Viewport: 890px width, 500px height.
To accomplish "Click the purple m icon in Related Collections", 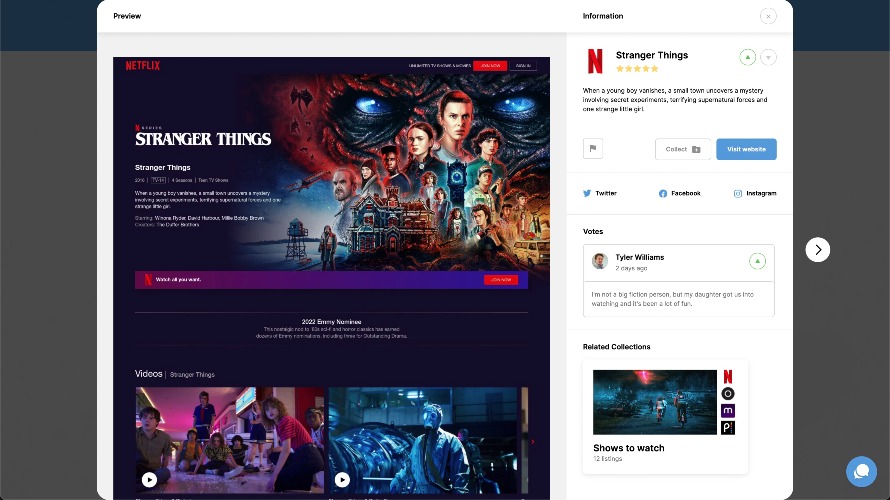I will coord(728,410).
